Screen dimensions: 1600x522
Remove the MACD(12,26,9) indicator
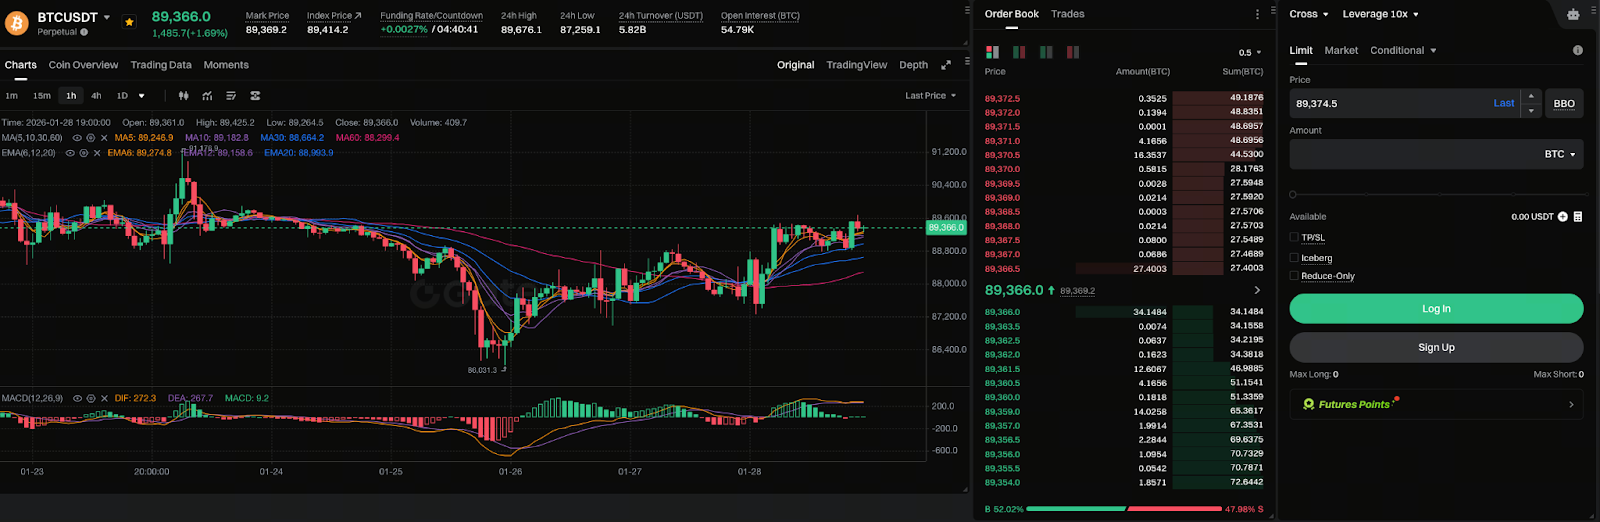[104, 398]
